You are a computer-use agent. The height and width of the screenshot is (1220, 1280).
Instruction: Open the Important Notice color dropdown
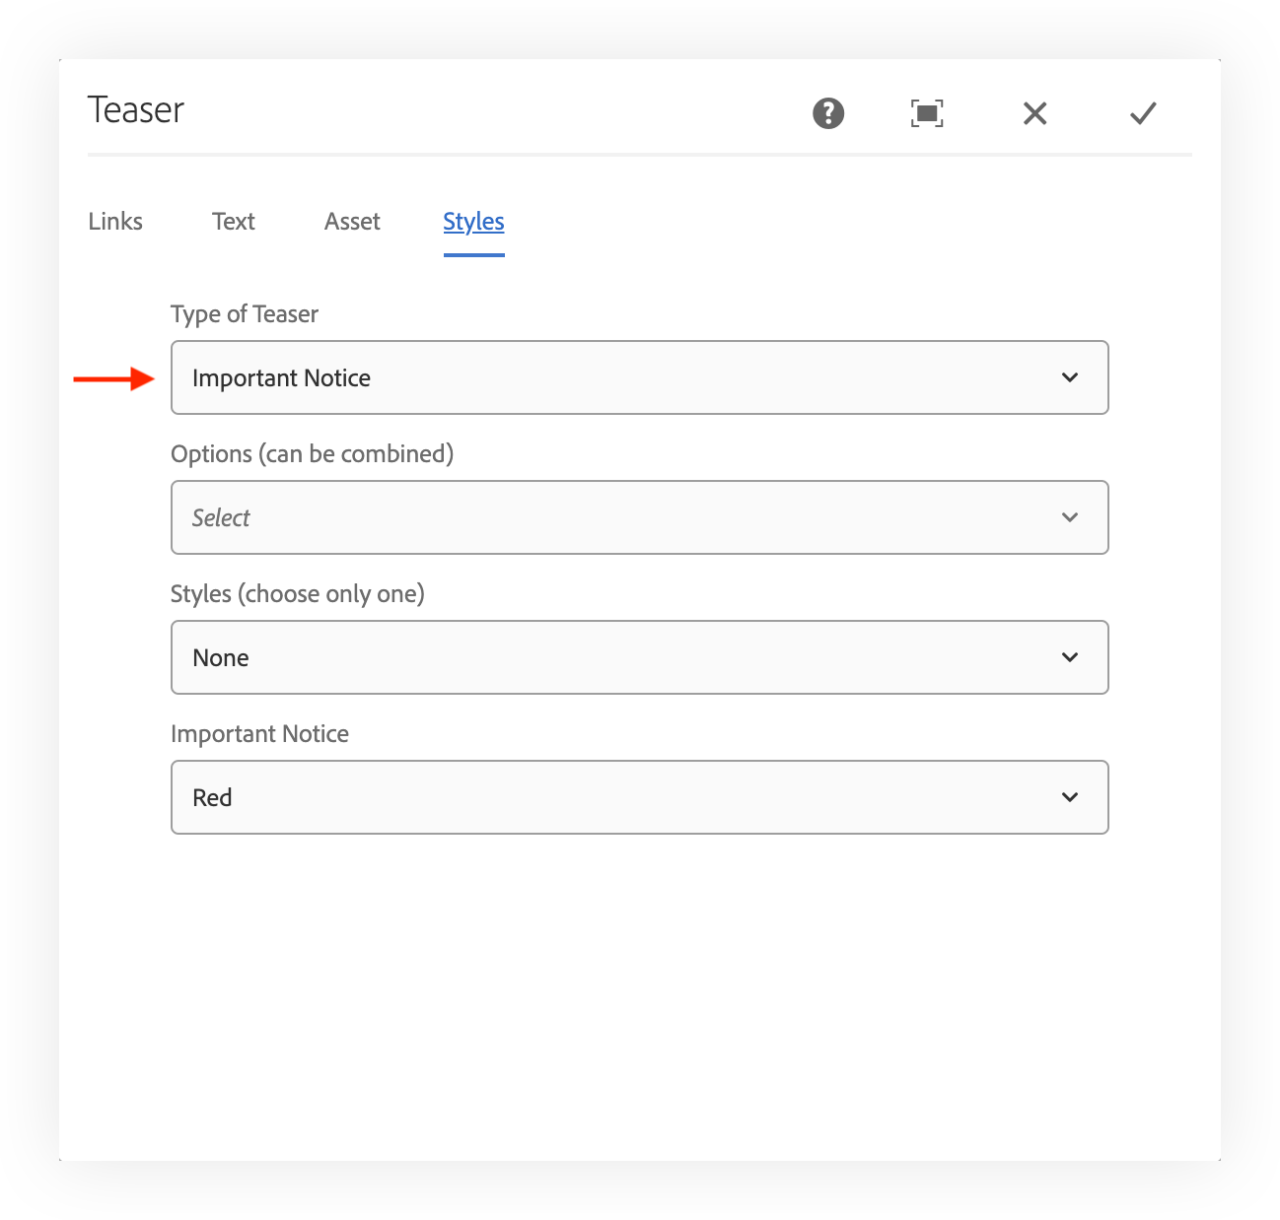pos(640,797)
